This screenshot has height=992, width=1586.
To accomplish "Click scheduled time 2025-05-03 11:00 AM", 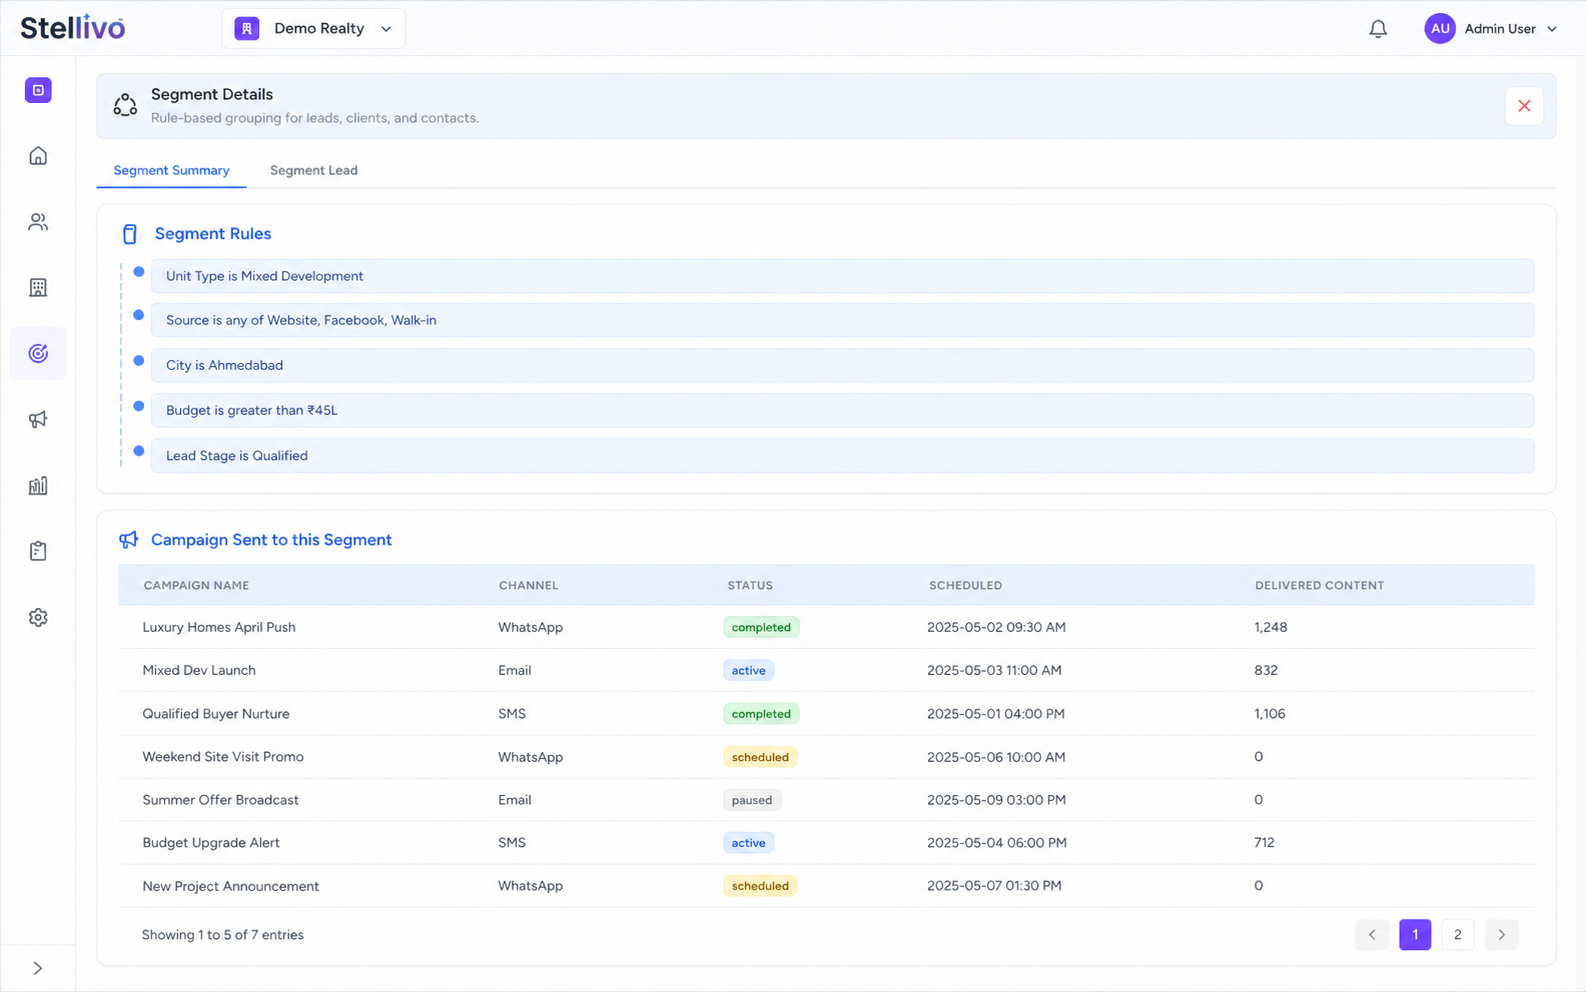I will pyautogui.click(x=994, y=671).
